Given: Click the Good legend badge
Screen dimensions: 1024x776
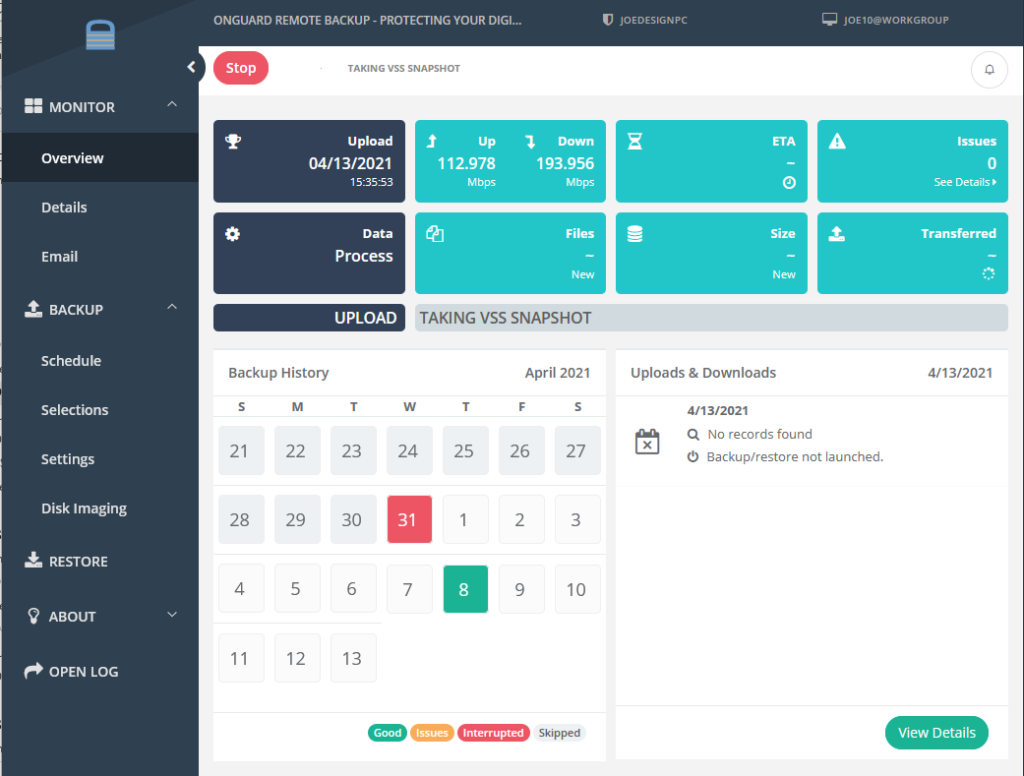Looking at the screenshot, I should coord(387,733).
